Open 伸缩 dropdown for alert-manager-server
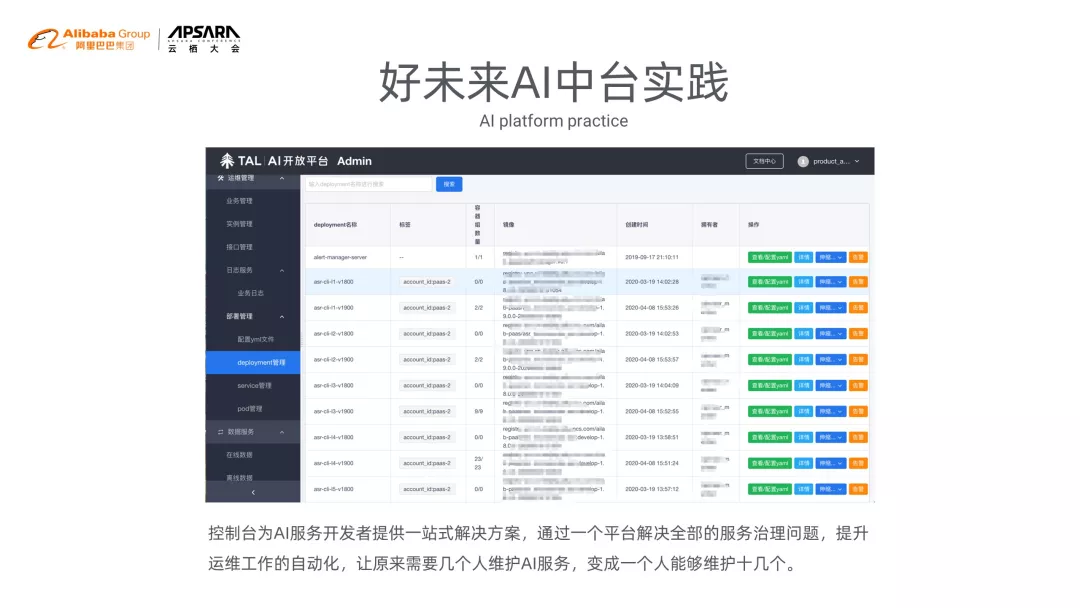 click(831, 258)
